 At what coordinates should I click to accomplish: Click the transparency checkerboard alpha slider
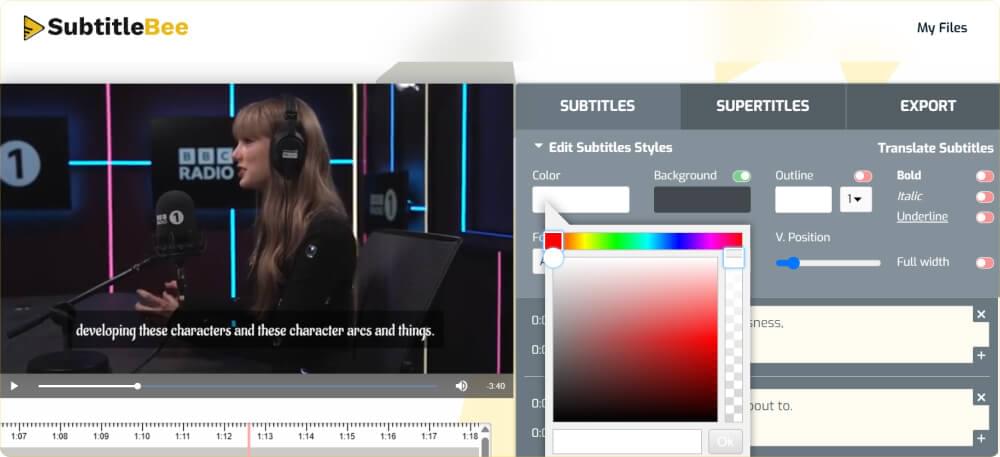coord(734,339)
